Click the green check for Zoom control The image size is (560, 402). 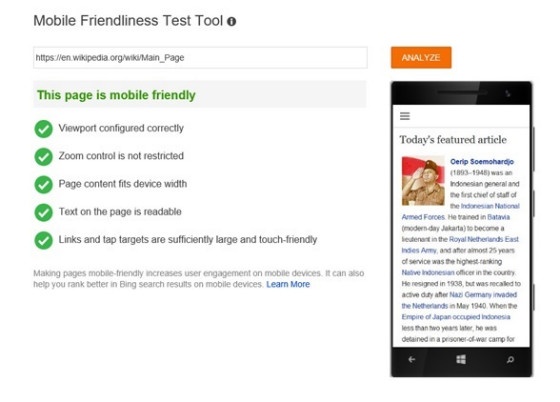coord(44,157)
